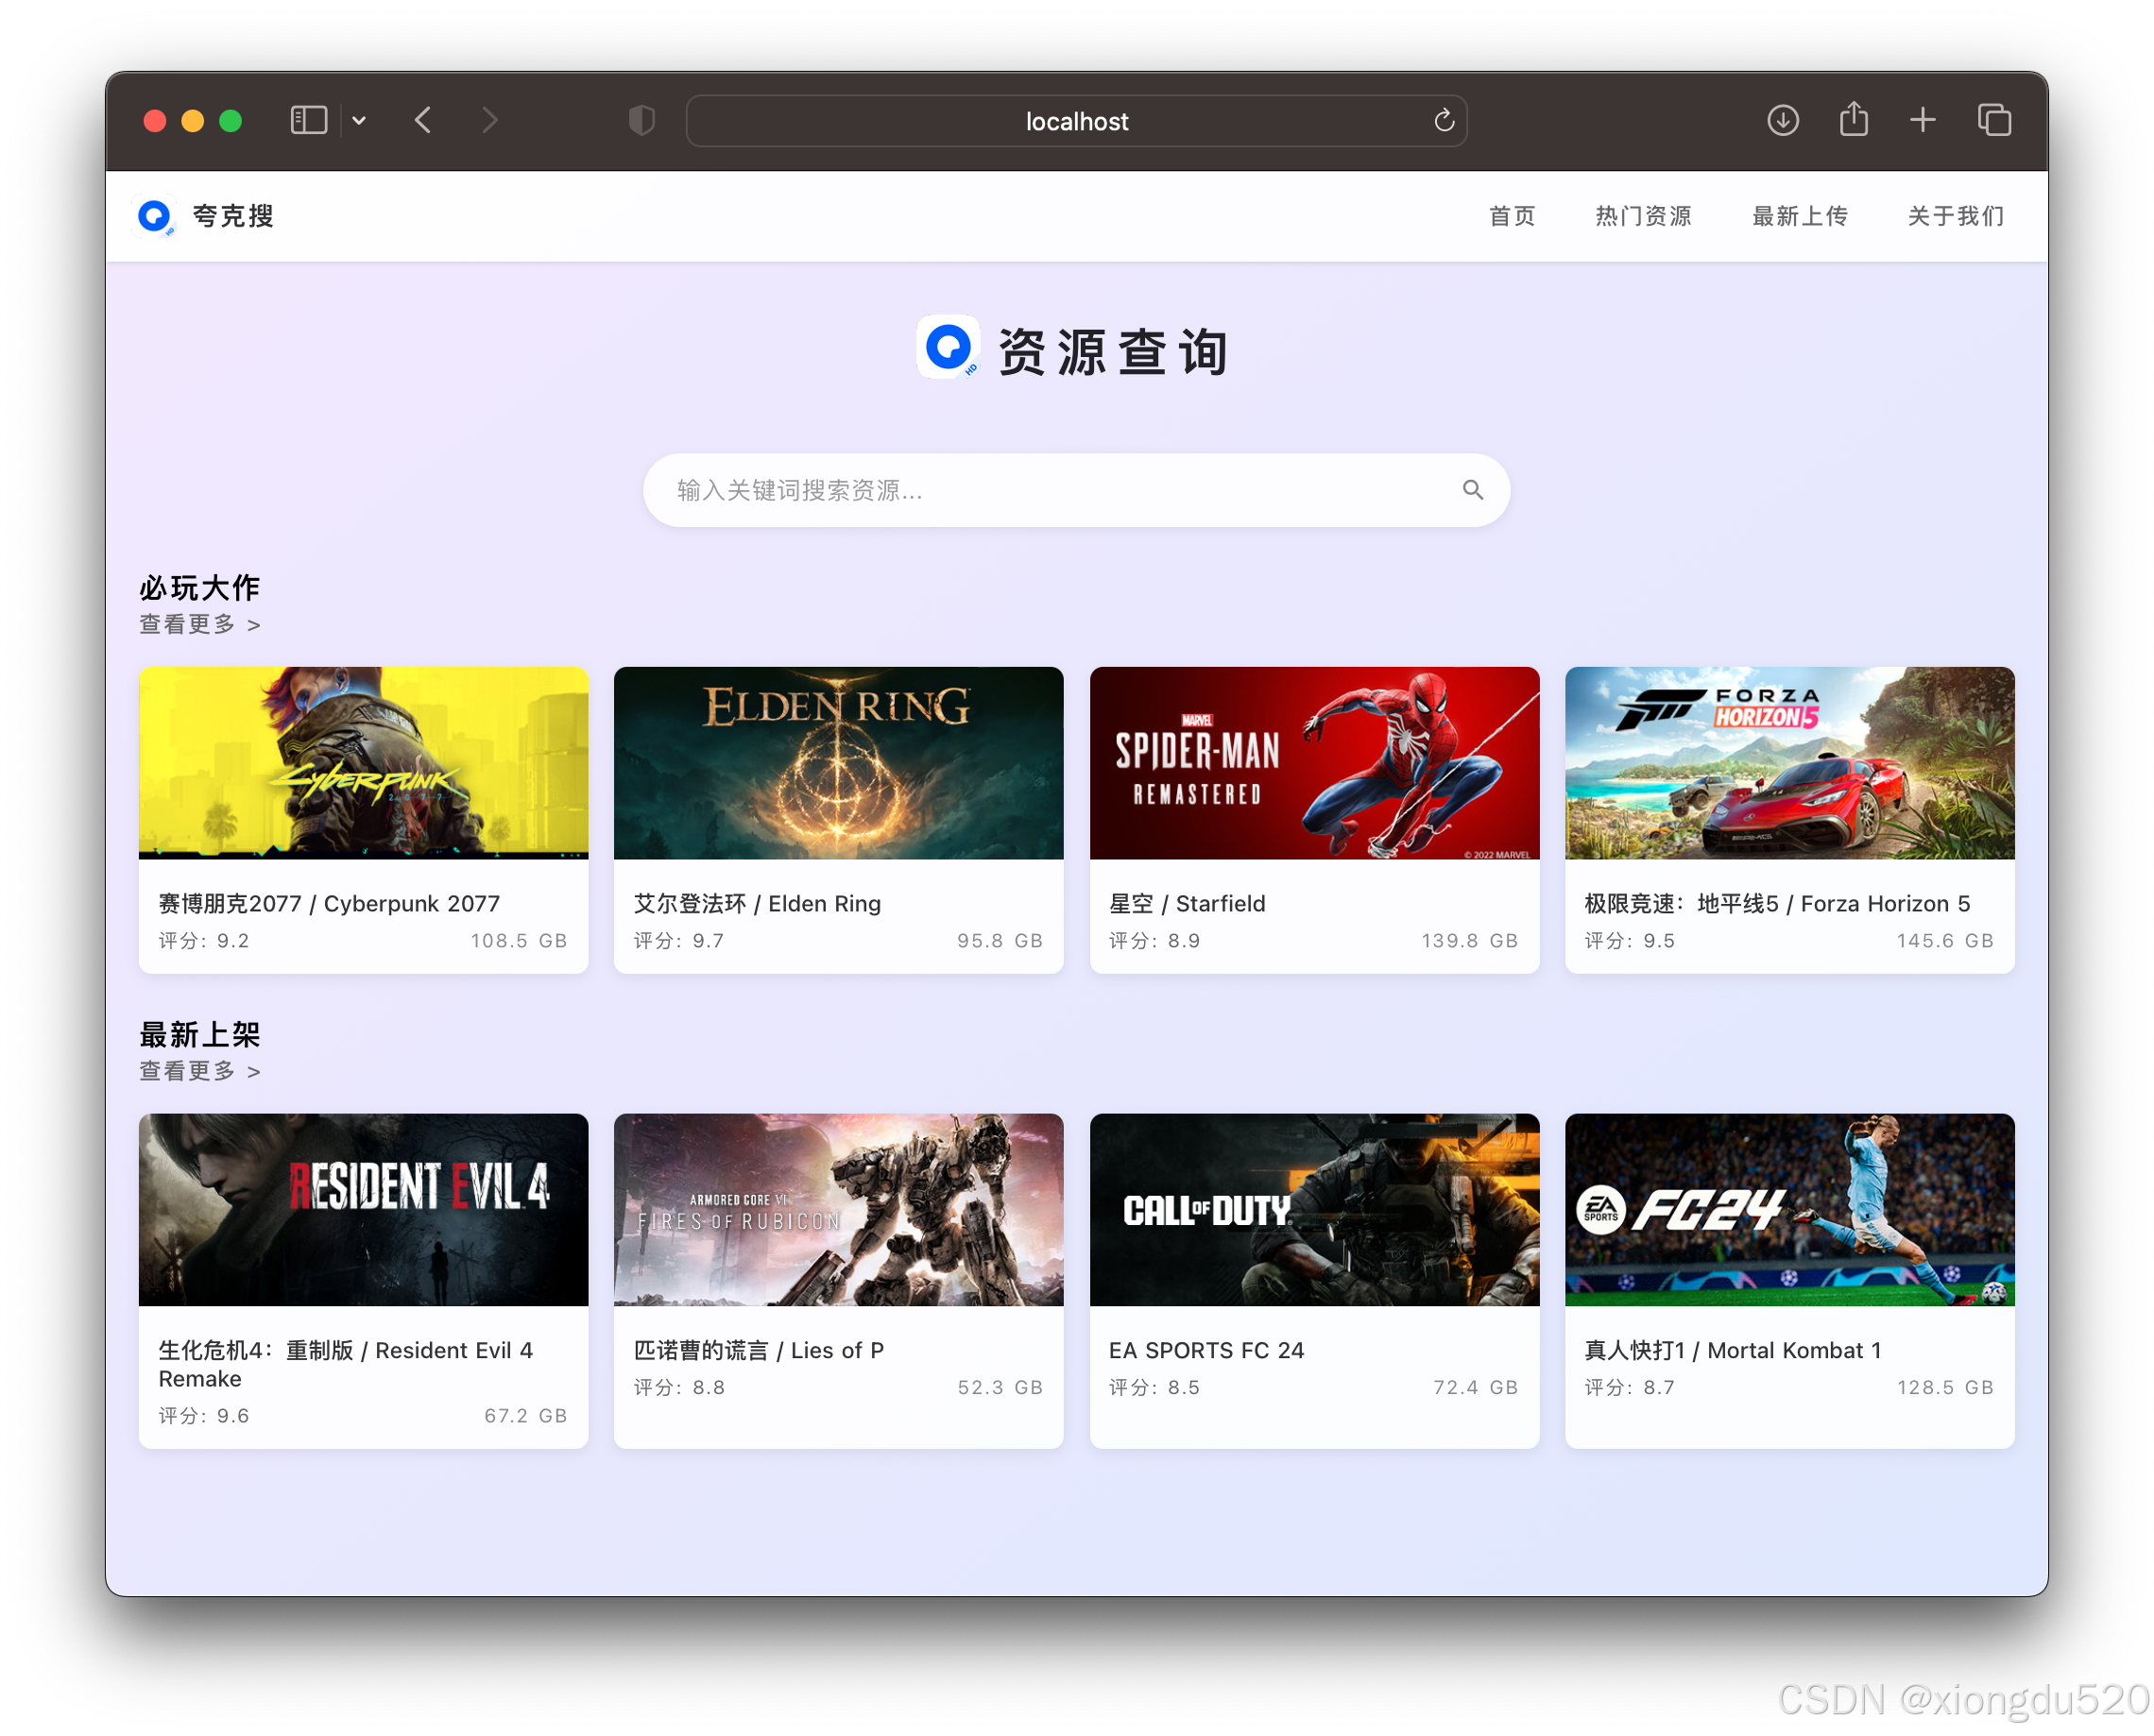The height and width of the screenshot is (1736, 2154).
Task: Click the title 星空 / Starfield
Action: click(1187, 904)
